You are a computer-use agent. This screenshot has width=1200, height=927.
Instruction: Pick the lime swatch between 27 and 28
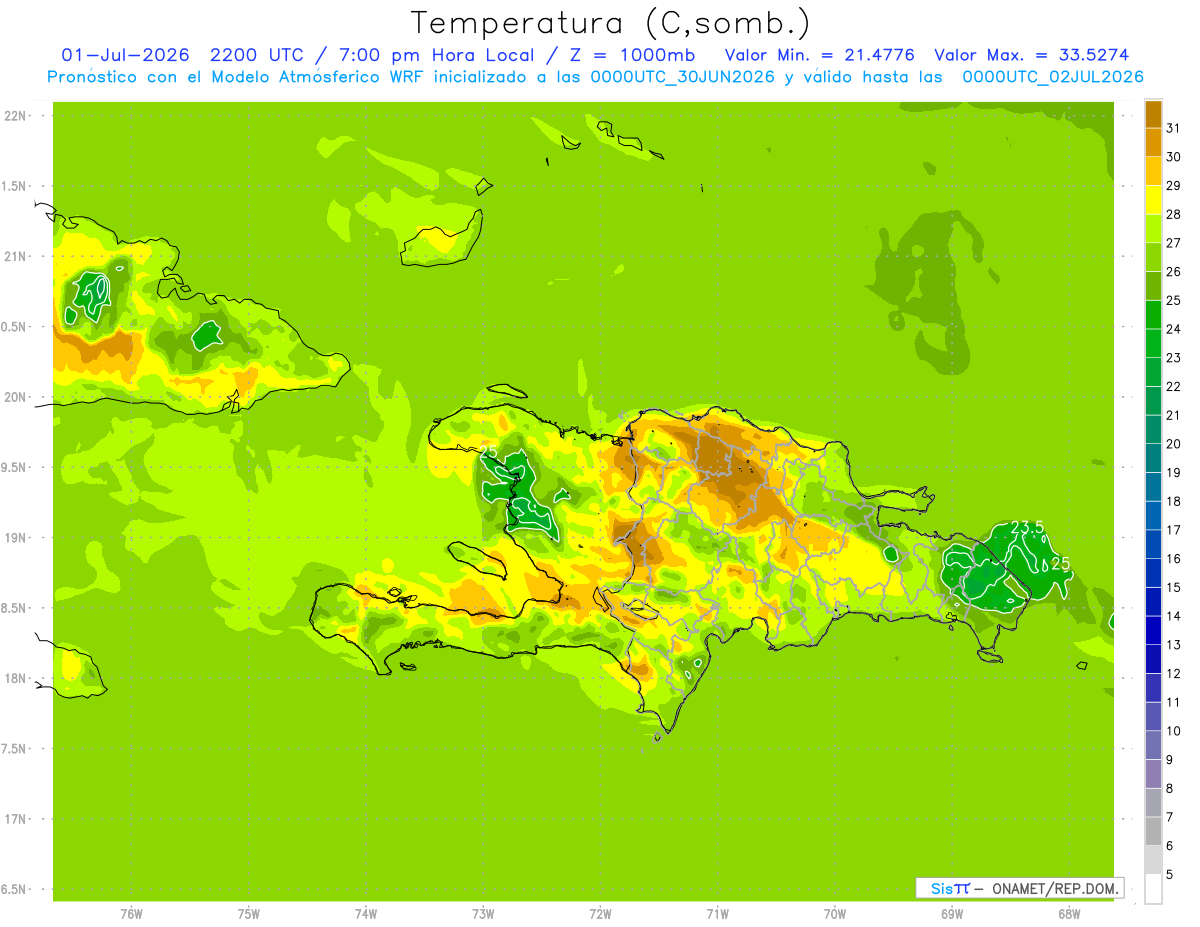click(x=1153, y=229)
